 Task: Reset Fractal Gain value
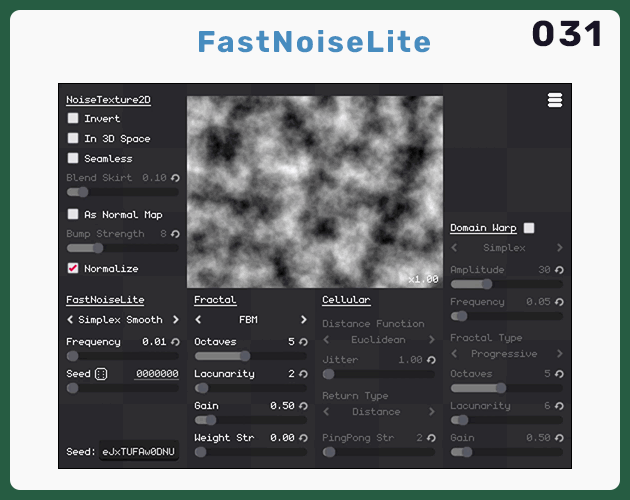point(303,406)
